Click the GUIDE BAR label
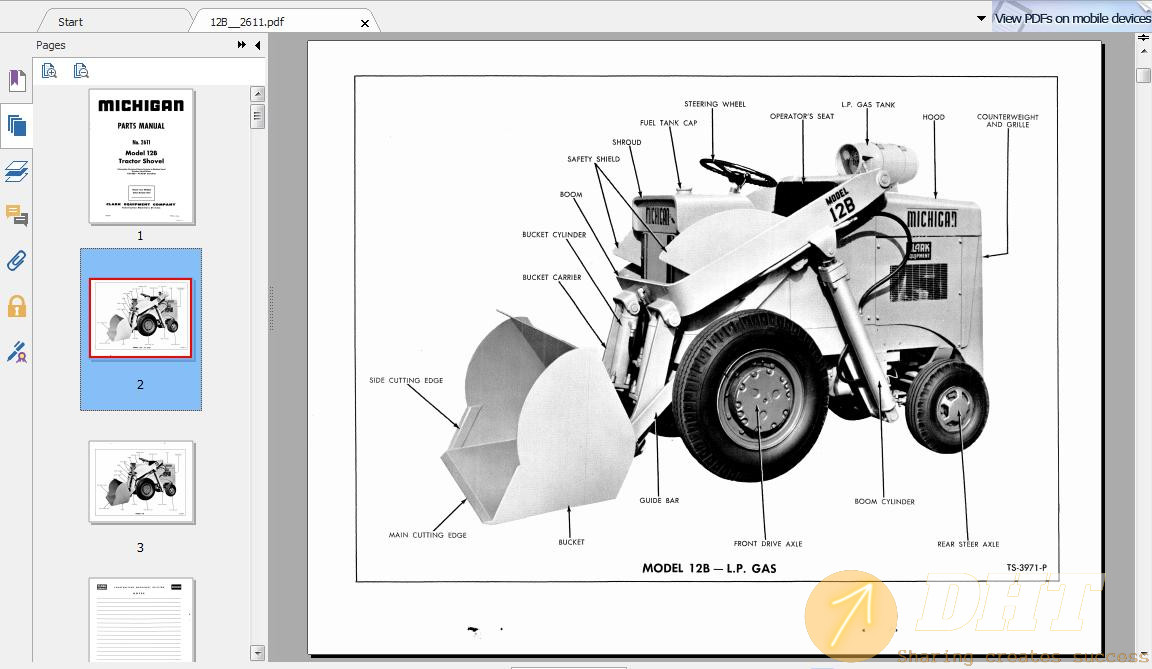 pos(659,501)
